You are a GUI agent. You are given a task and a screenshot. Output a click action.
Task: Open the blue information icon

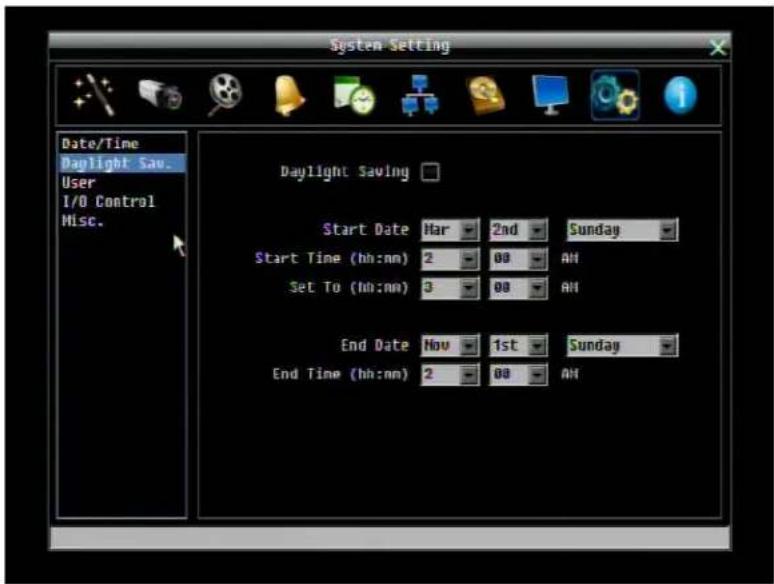(x=681, y=96)
